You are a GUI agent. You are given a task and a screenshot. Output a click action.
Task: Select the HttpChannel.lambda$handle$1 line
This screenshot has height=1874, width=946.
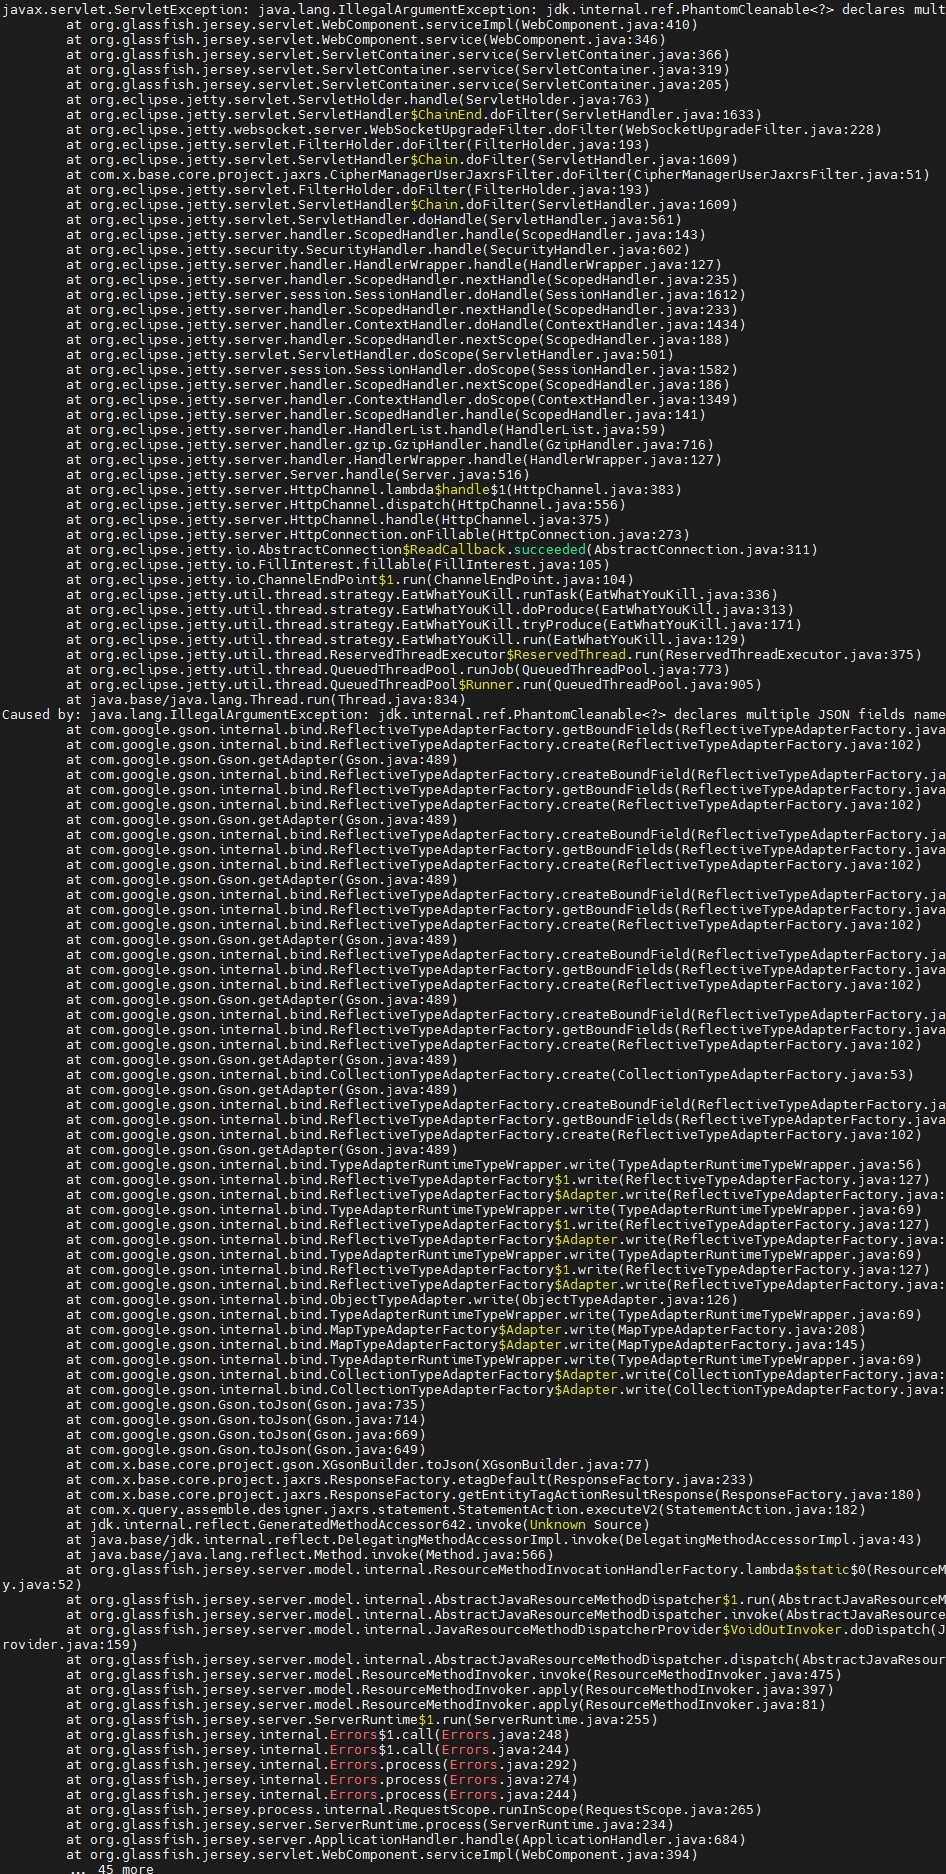pyautogui.click(x=374, y=489)
